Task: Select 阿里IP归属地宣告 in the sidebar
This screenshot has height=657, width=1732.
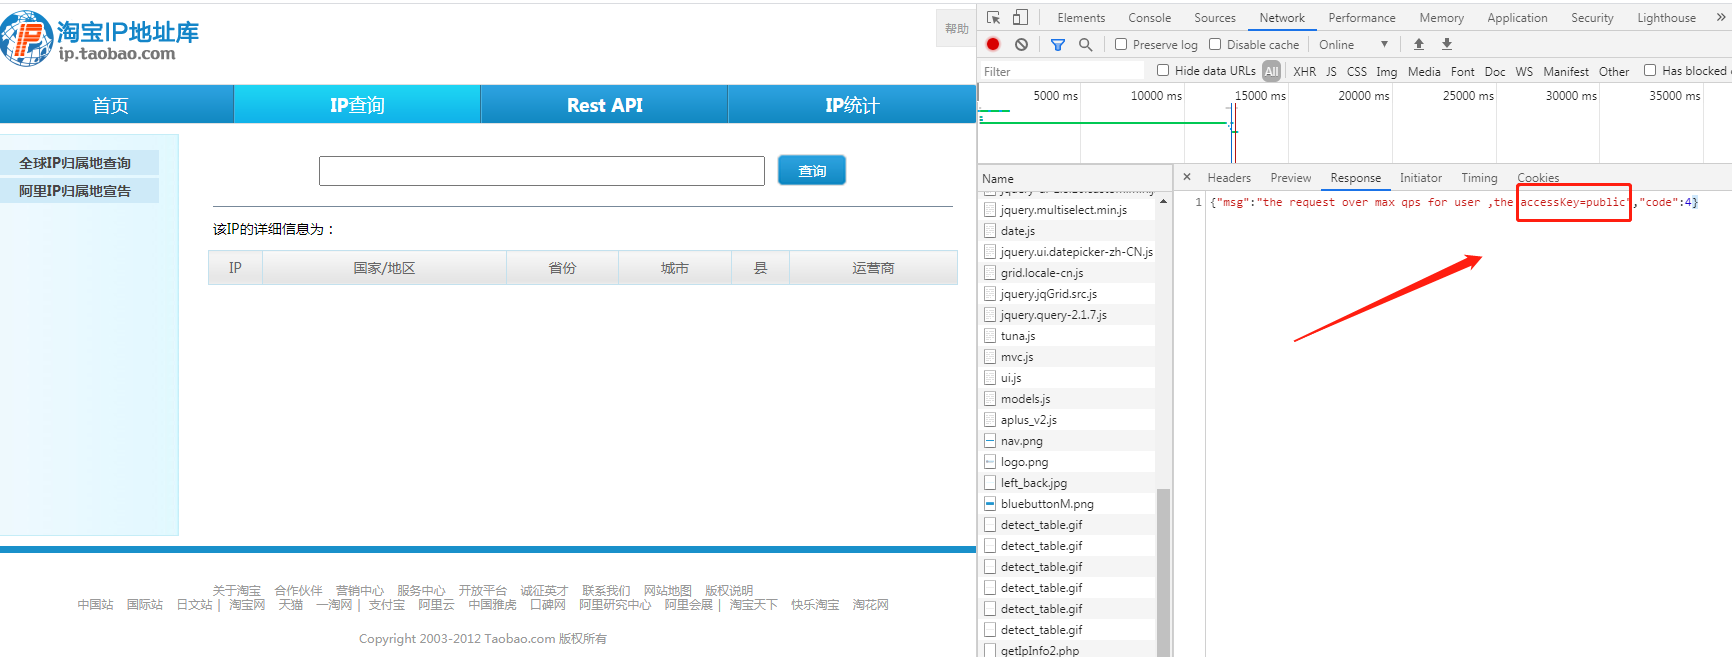Action: coord(76,191)
